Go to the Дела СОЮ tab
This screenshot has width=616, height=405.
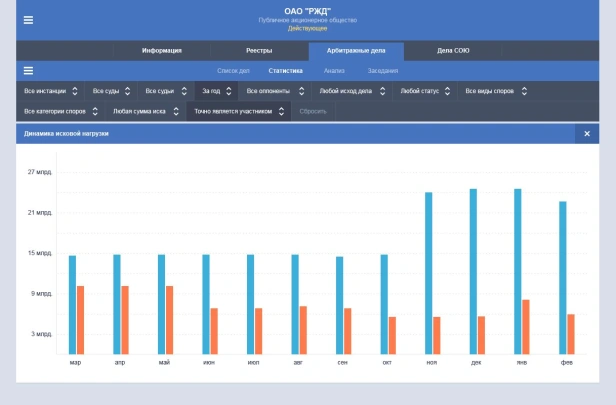453,51
